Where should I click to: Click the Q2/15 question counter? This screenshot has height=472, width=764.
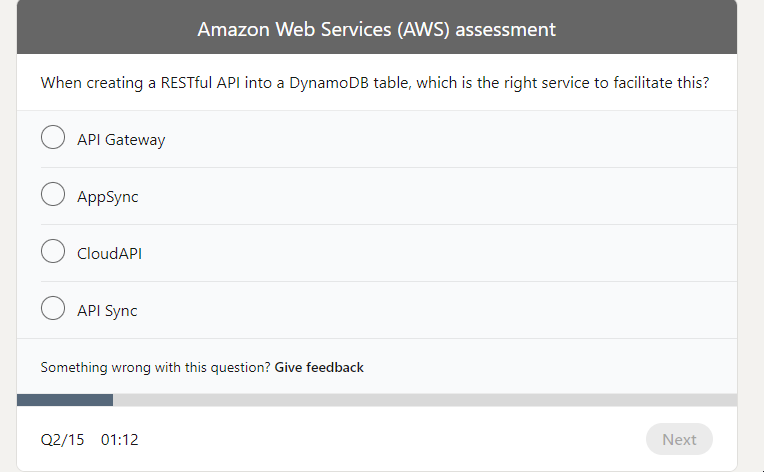coord(62,440)
